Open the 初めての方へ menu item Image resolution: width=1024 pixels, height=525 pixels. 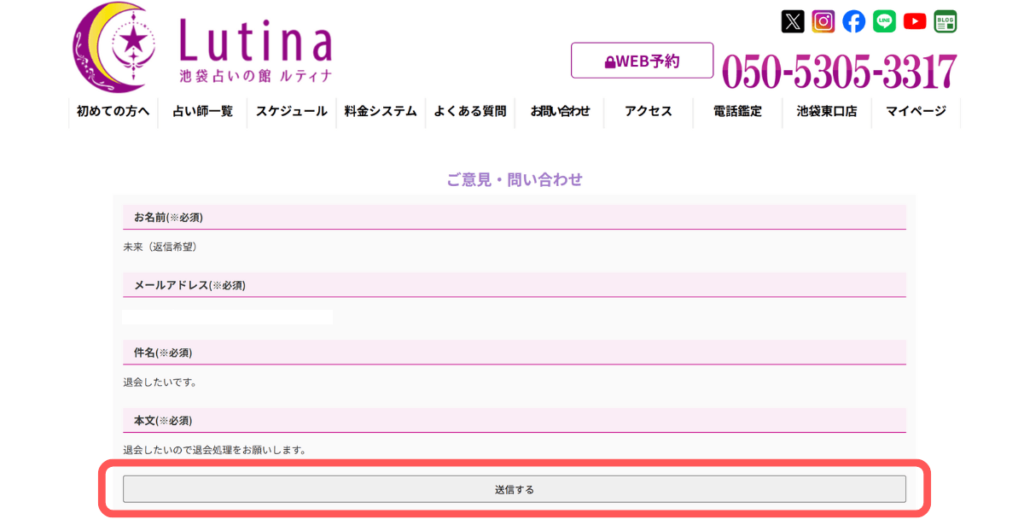113,112
